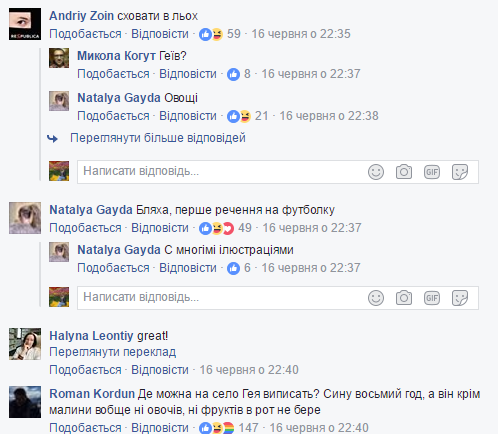Attach photo via camera icon in first reply box

pos(404,172)
